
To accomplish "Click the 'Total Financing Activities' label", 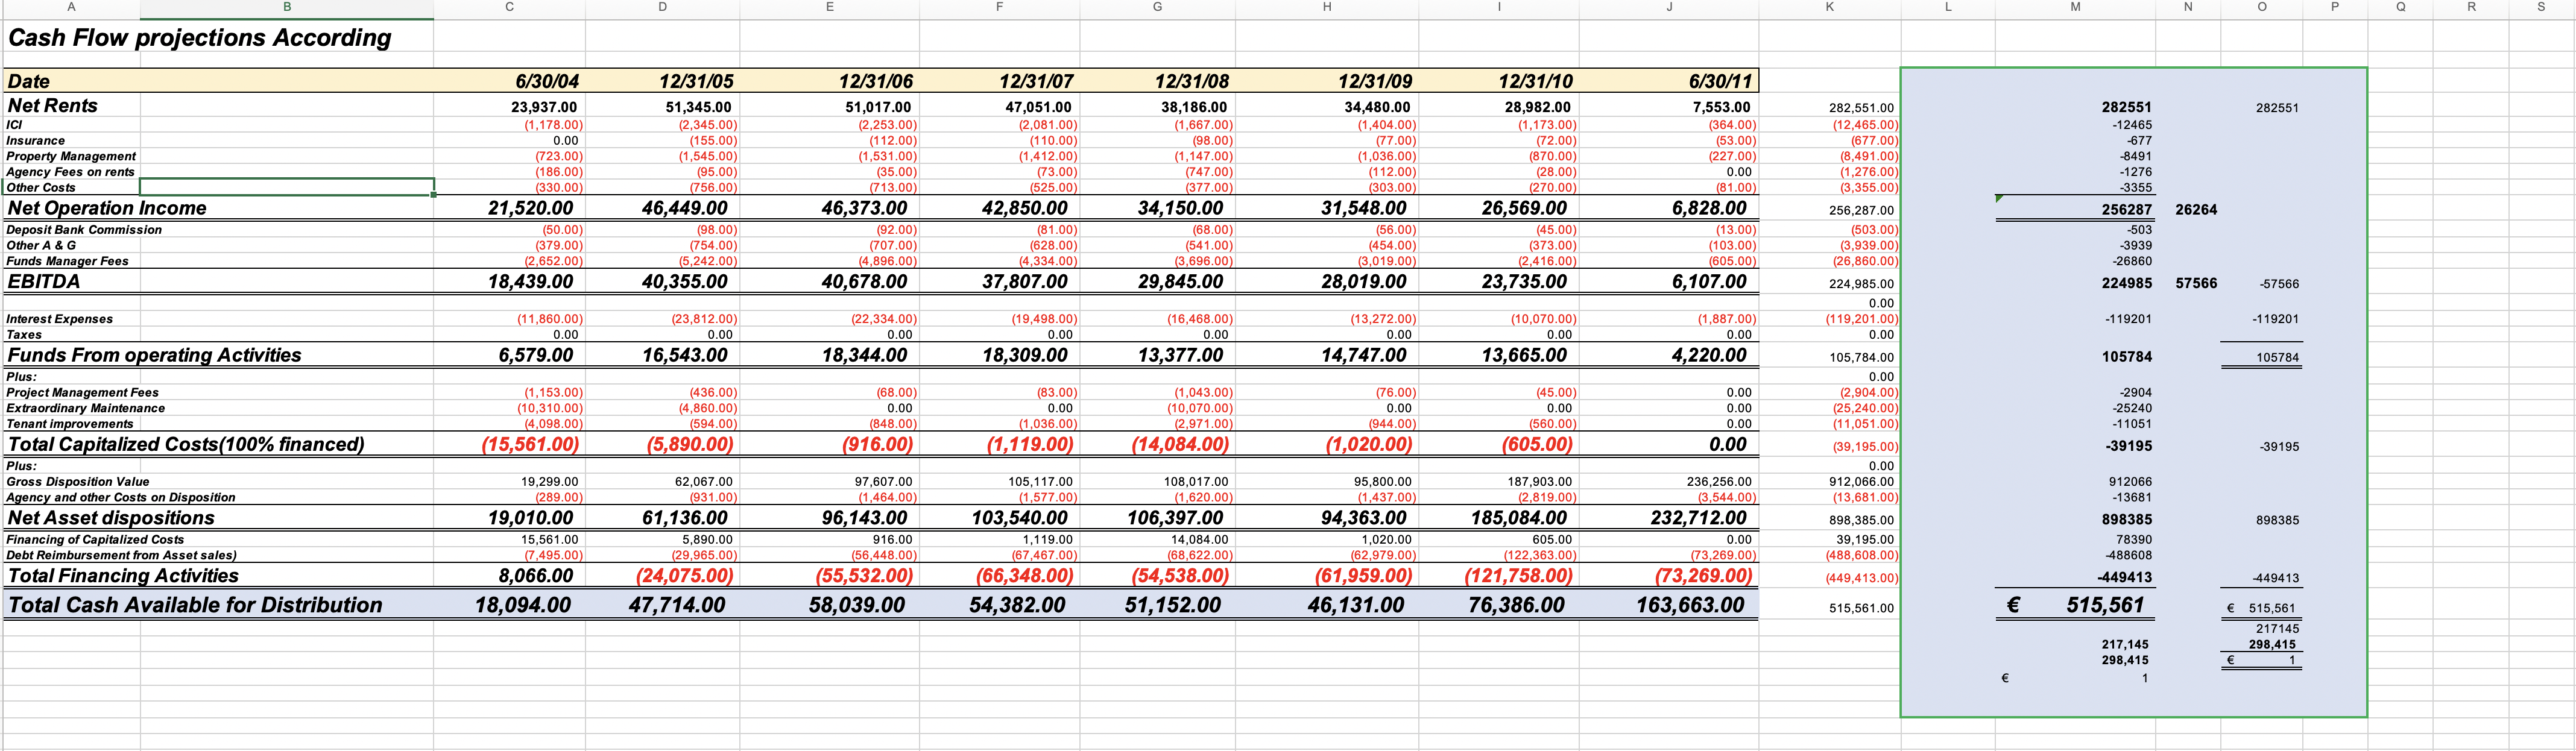I will (123, 576).
